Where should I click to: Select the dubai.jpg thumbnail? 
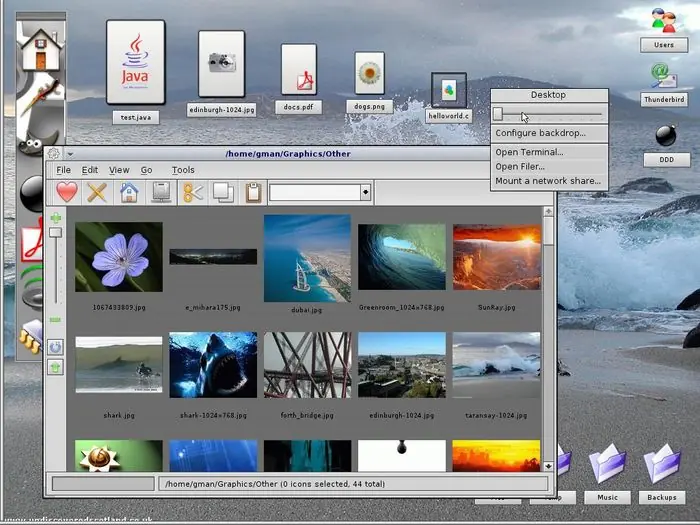click(307, 258)
